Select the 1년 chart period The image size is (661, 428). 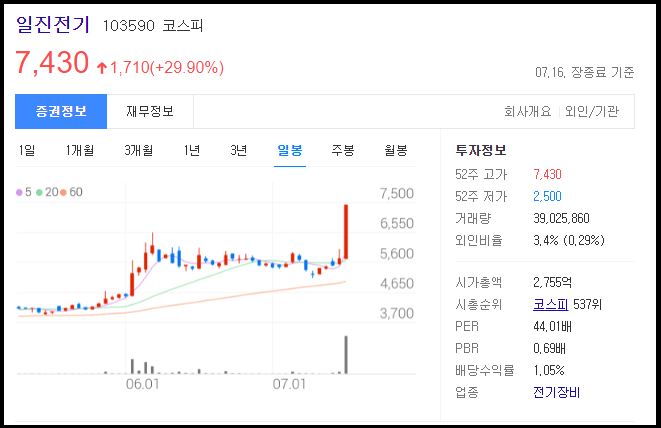(191, 150)
